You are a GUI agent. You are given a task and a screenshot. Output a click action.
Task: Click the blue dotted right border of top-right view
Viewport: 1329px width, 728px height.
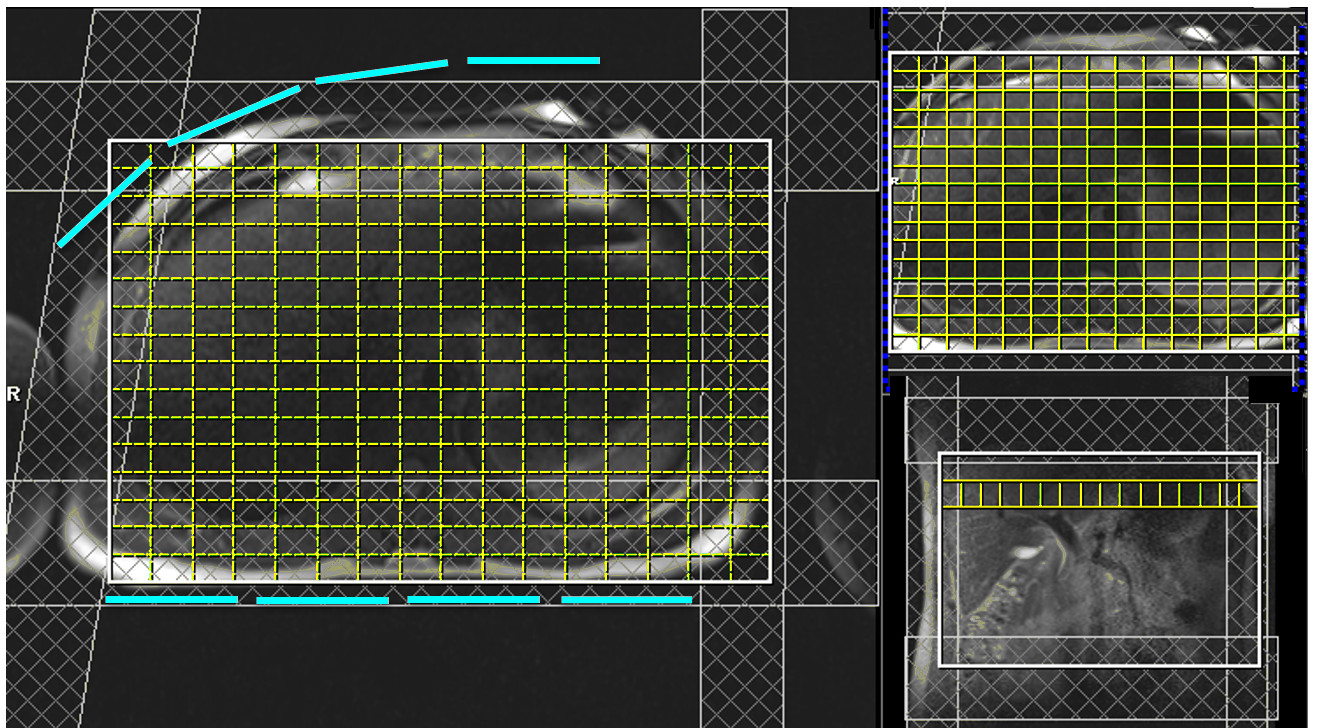coord(1304,200)
